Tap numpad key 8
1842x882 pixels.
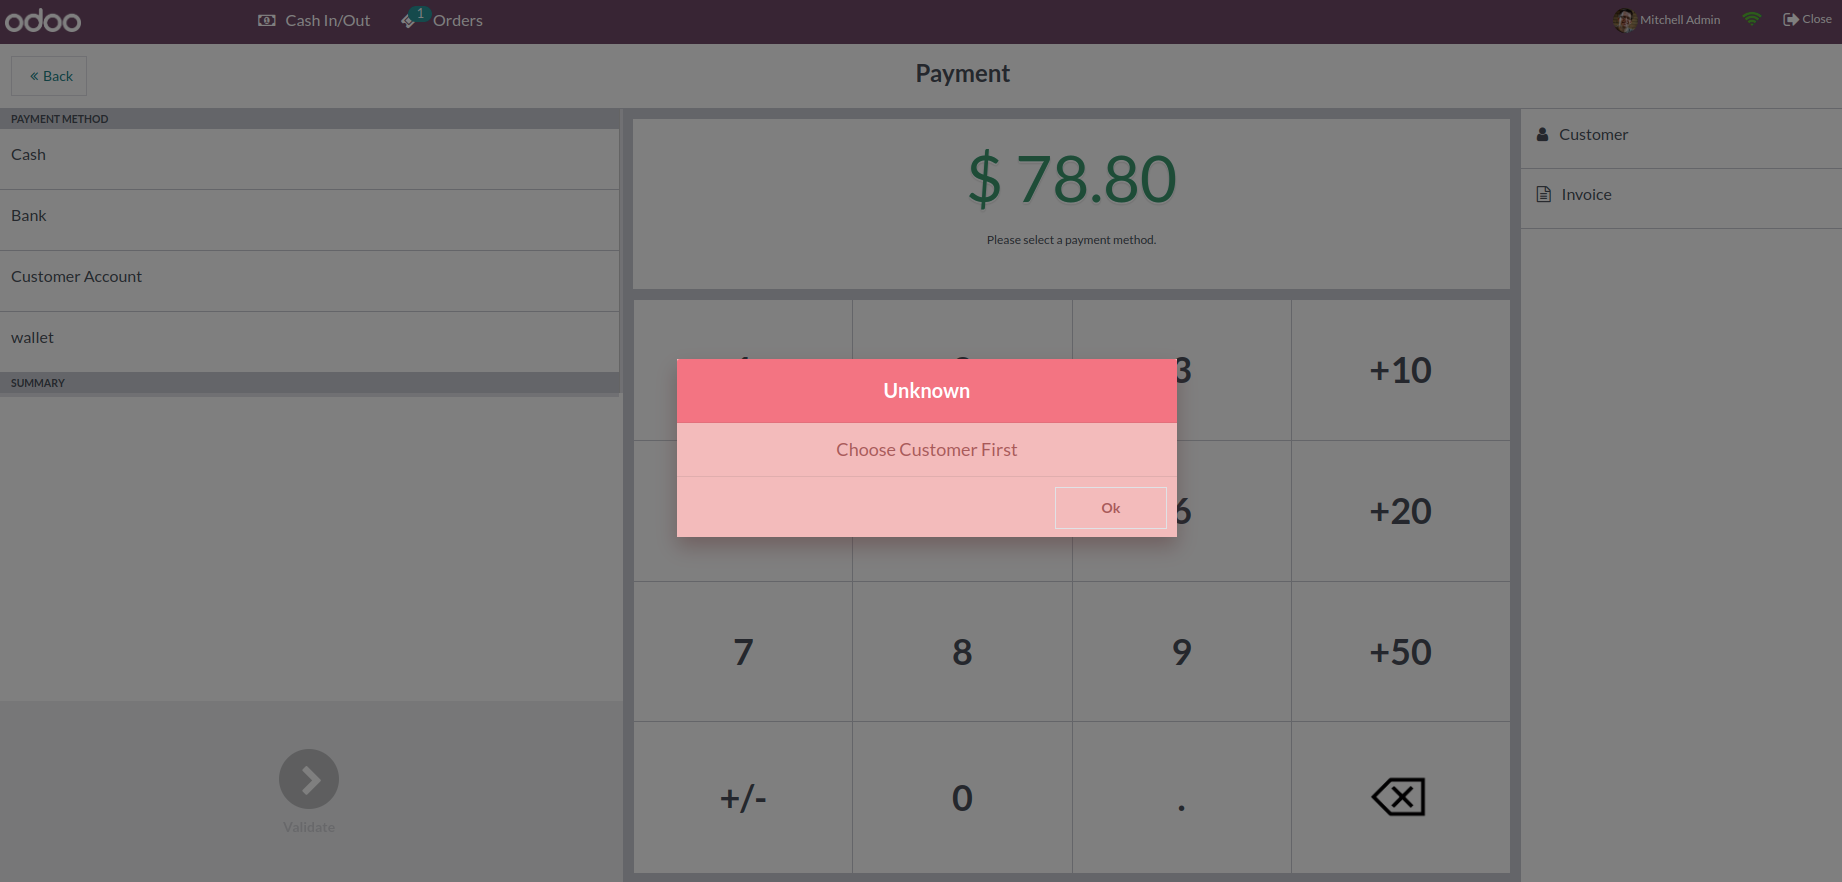point(962,652)
